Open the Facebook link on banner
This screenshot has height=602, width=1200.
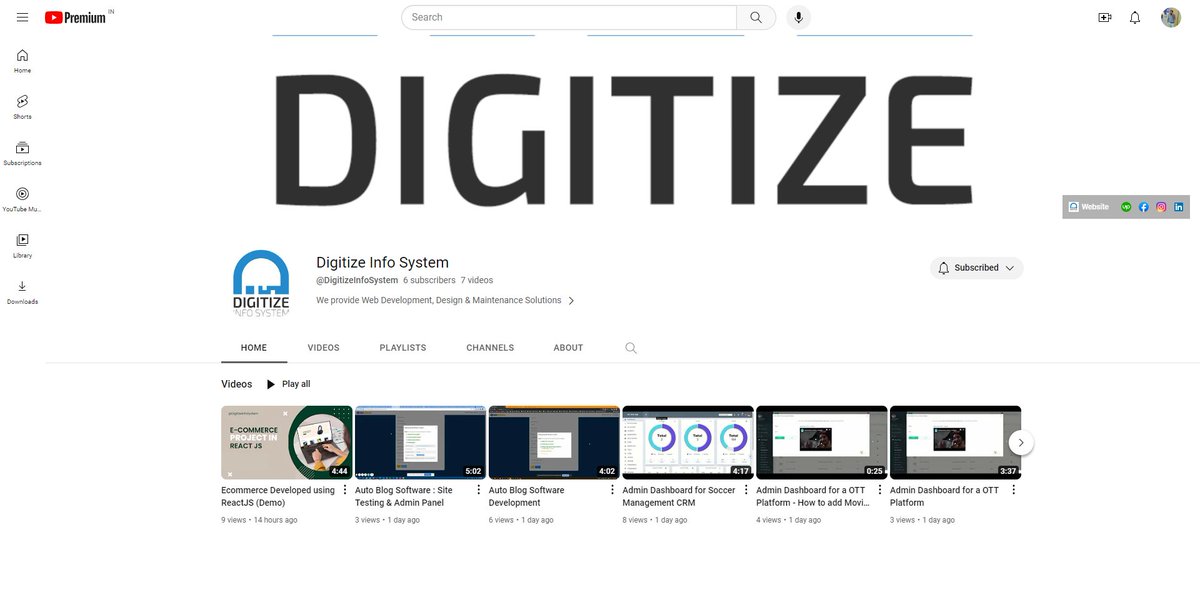click(1144, 207)
